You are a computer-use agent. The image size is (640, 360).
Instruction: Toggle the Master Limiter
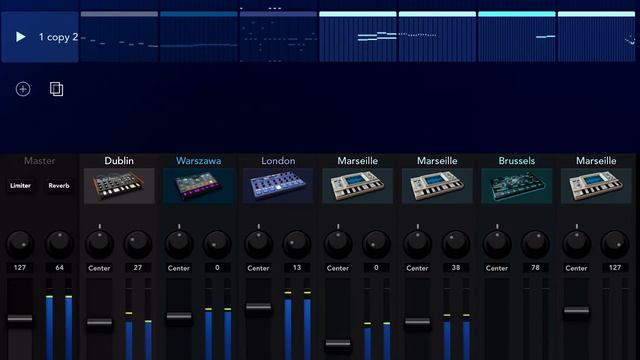tap(20, 186)
